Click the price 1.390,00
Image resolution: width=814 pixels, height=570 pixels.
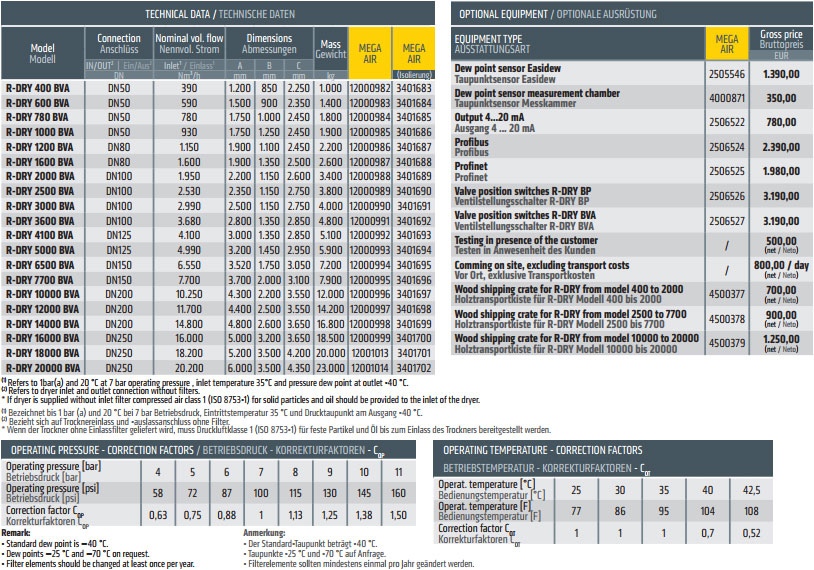coord(781,74)
